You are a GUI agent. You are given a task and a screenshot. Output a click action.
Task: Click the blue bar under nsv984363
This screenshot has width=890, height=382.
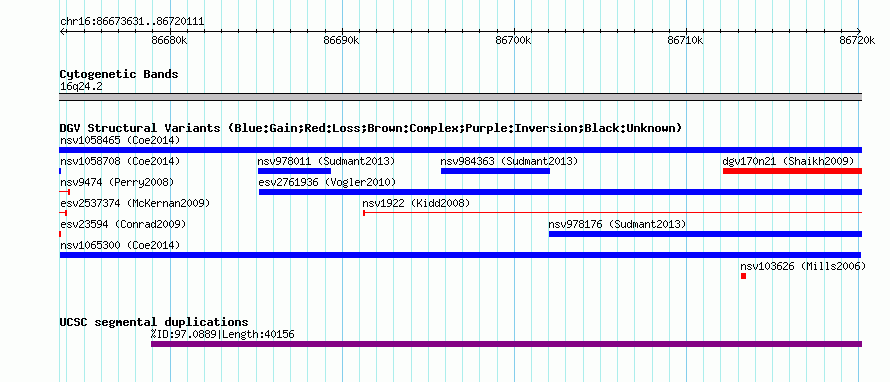click(495, 171)
